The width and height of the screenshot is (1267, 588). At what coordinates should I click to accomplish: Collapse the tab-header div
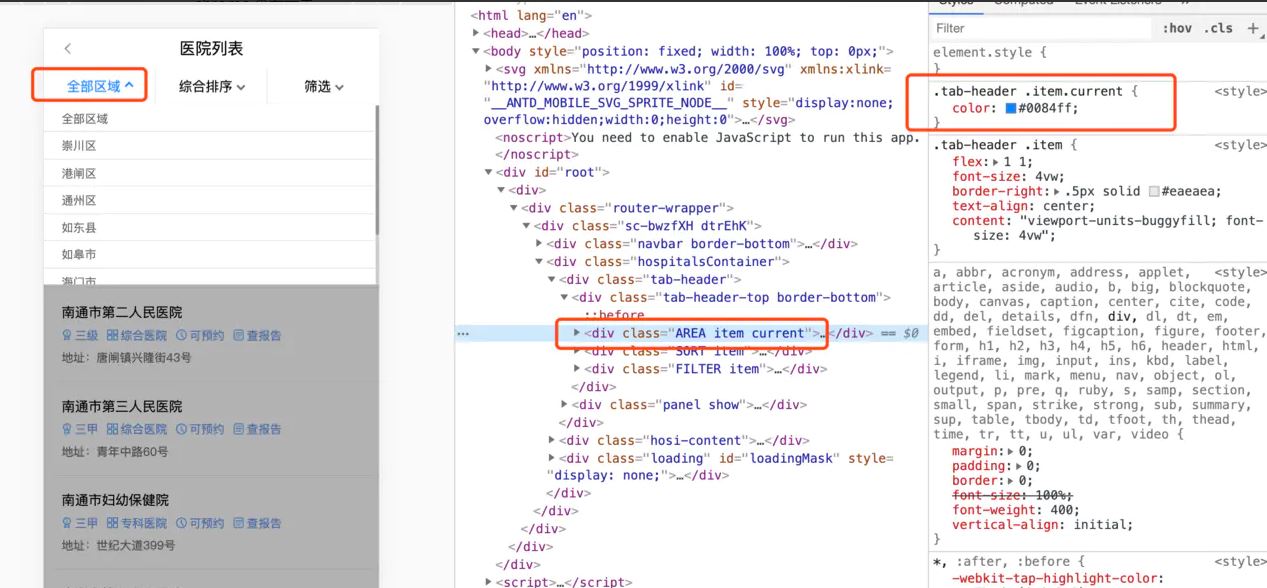point(552,280)
